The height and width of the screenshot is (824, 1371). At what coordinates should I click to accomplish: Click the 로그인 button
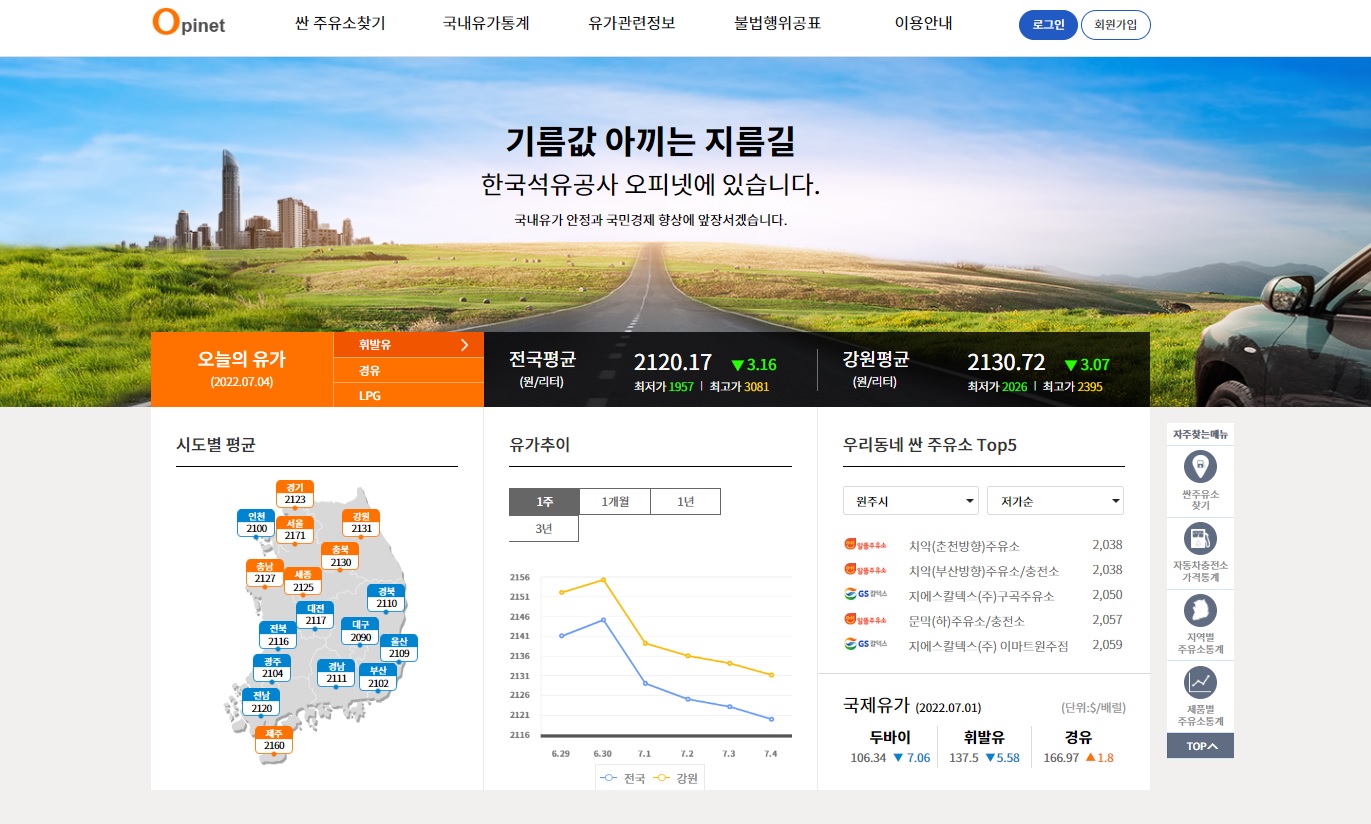1047,25
